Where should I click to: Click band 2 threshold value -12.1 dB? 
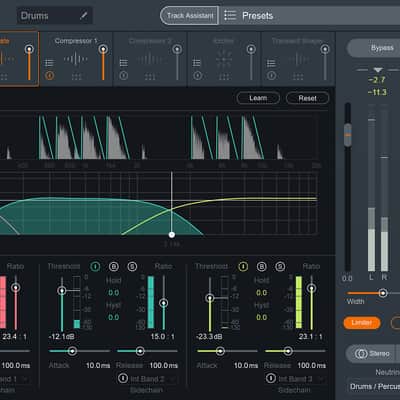click(62, 336)
